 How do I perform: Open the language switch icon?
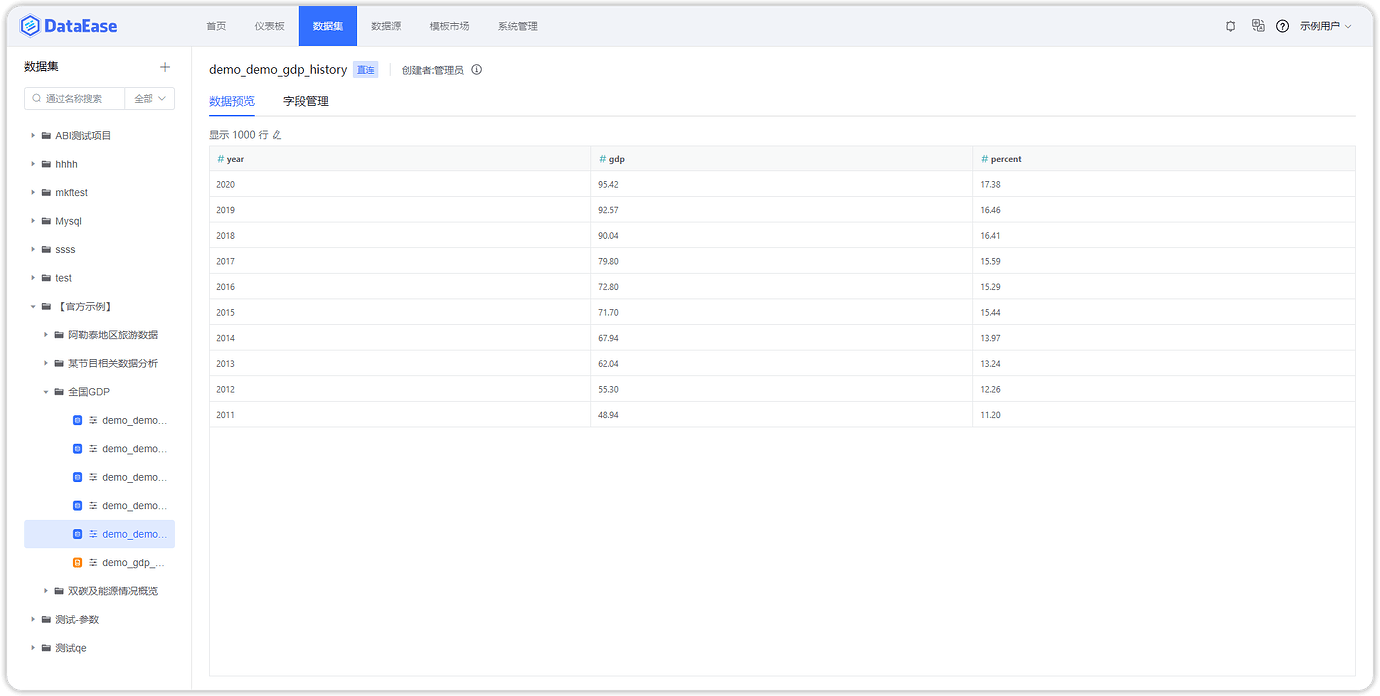pyautogui.click(x=1258, y=26)
